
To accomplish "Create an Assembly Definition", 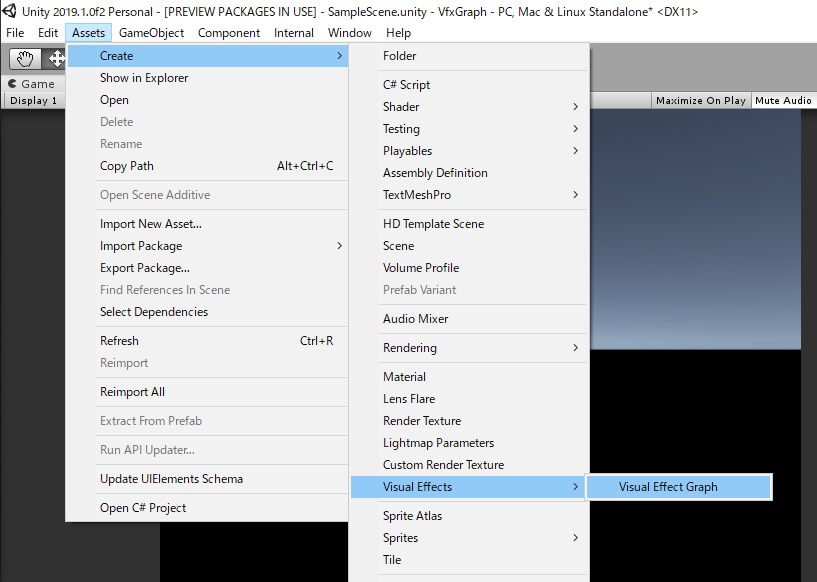I will (470, 172).
